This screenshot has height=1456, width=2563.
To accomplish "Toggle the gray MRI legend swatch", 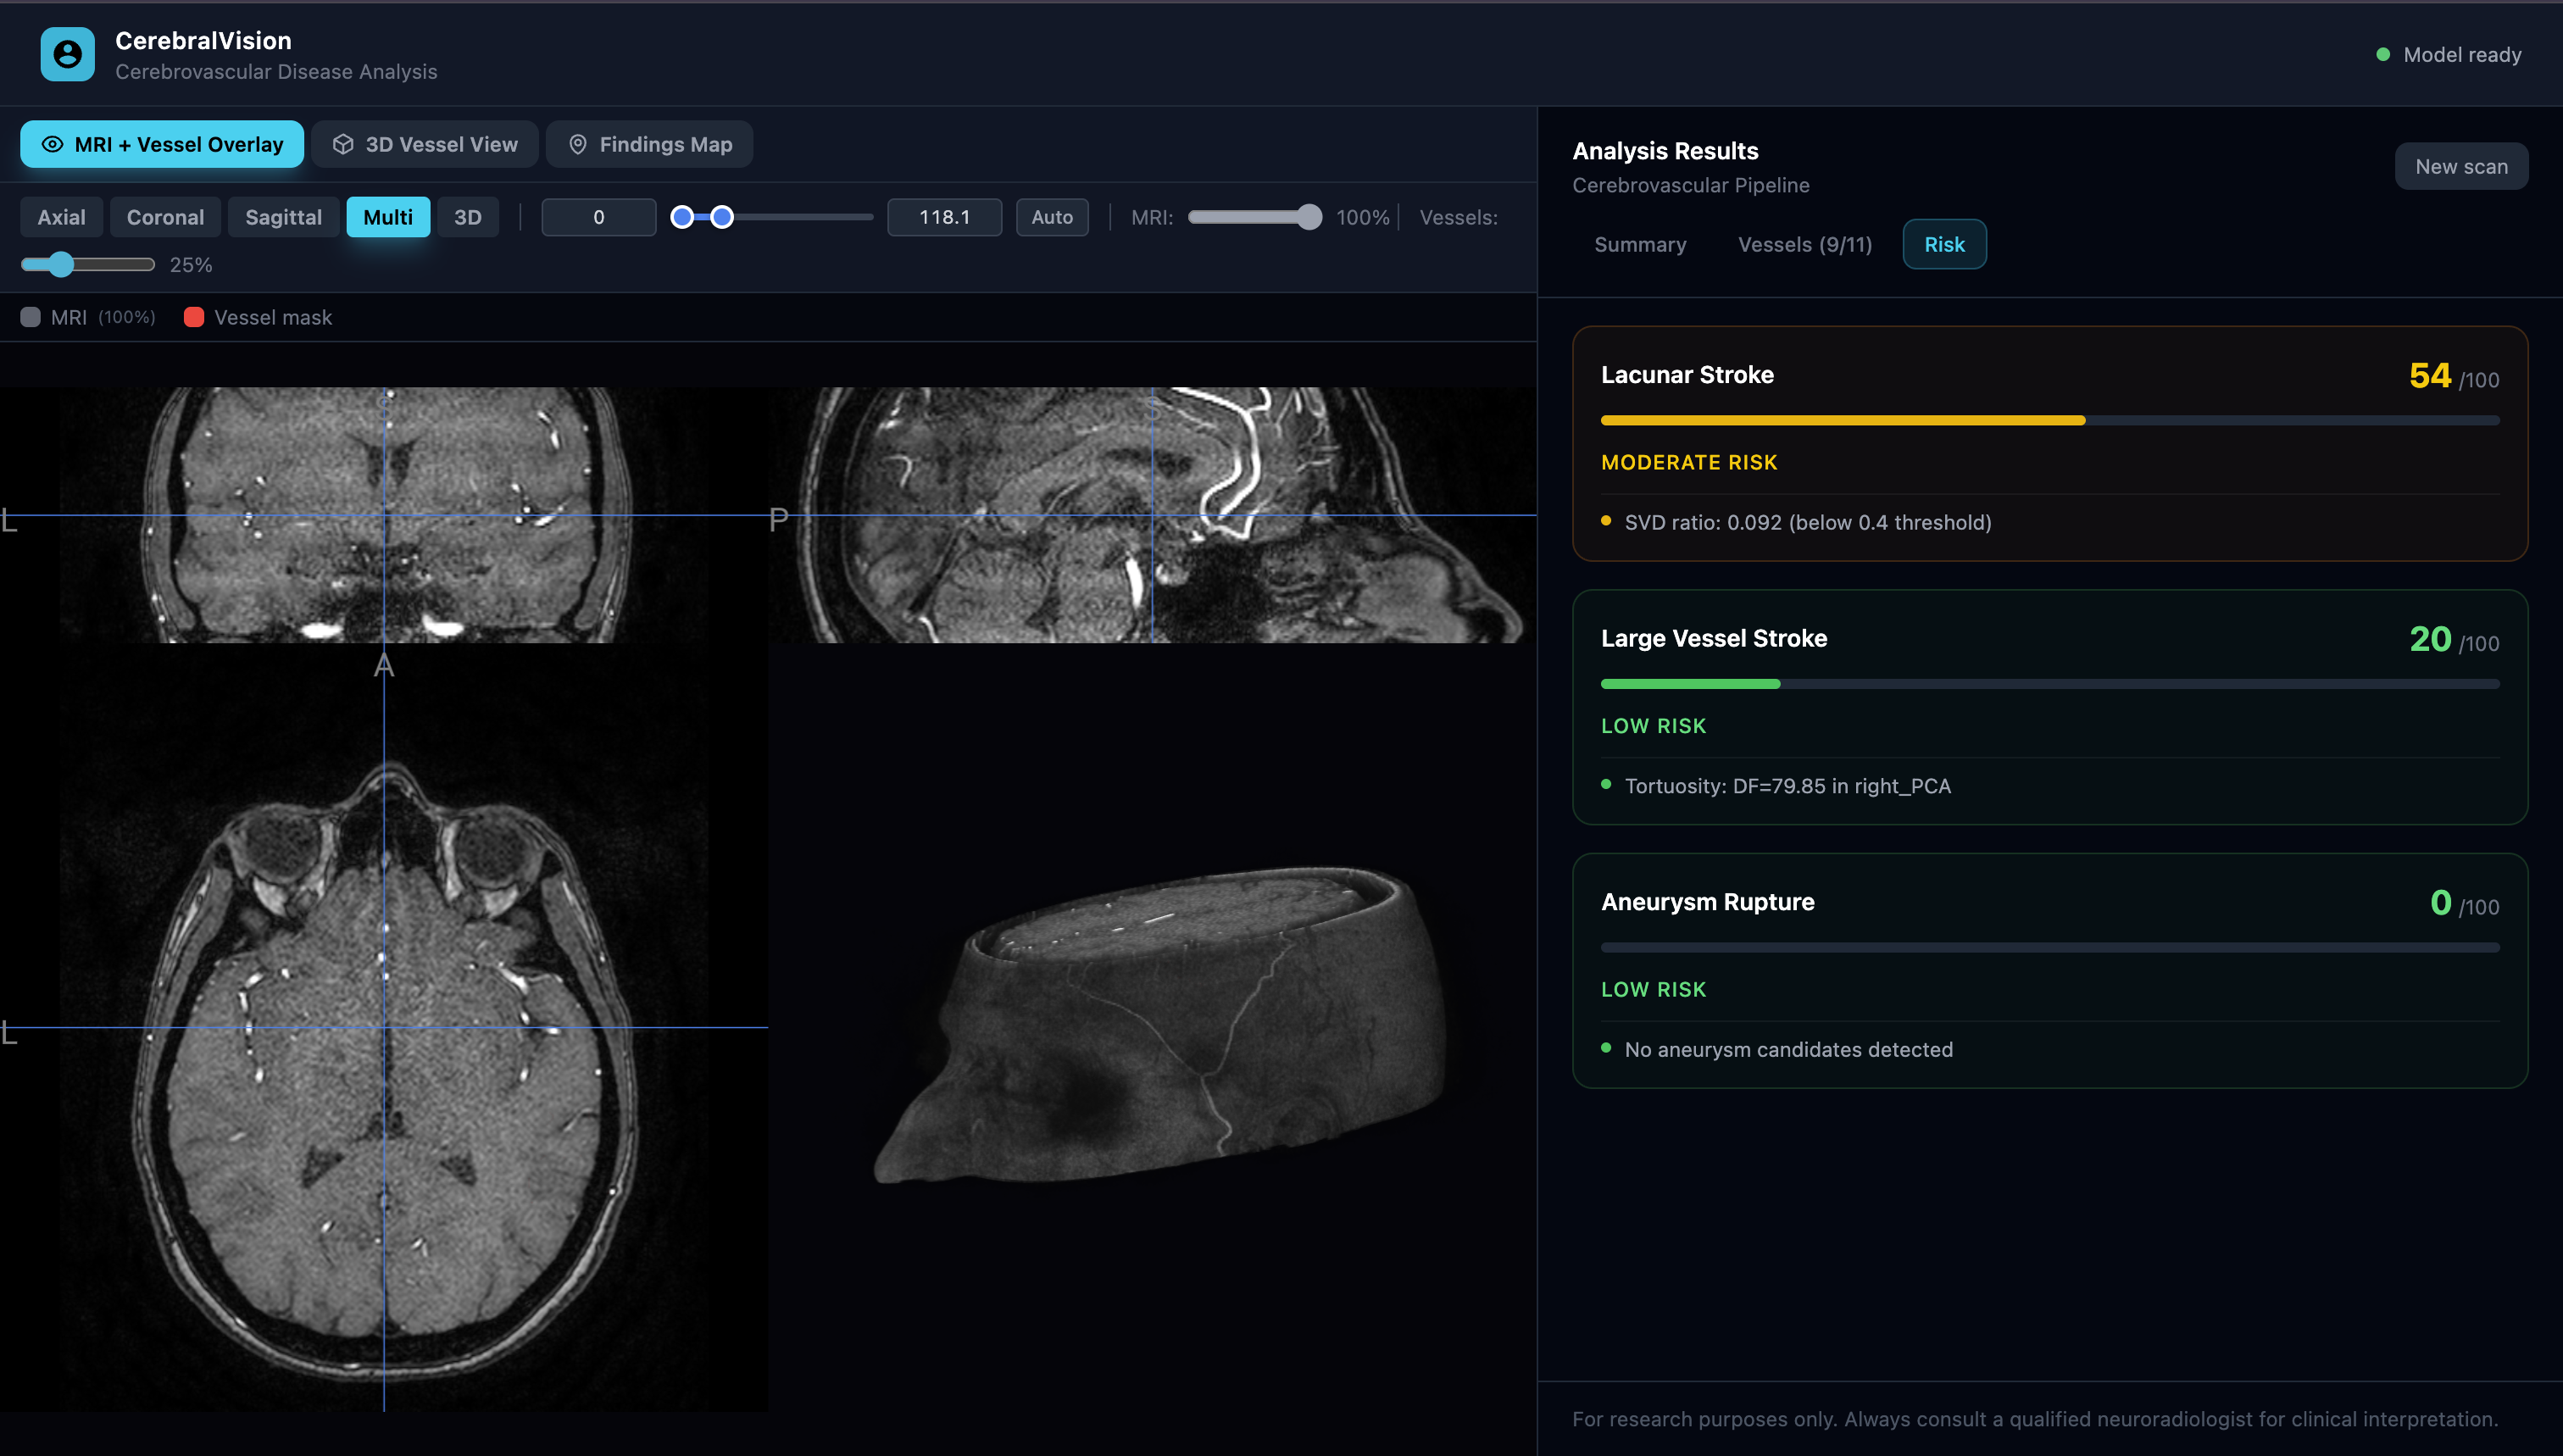I will coord(31,317).
